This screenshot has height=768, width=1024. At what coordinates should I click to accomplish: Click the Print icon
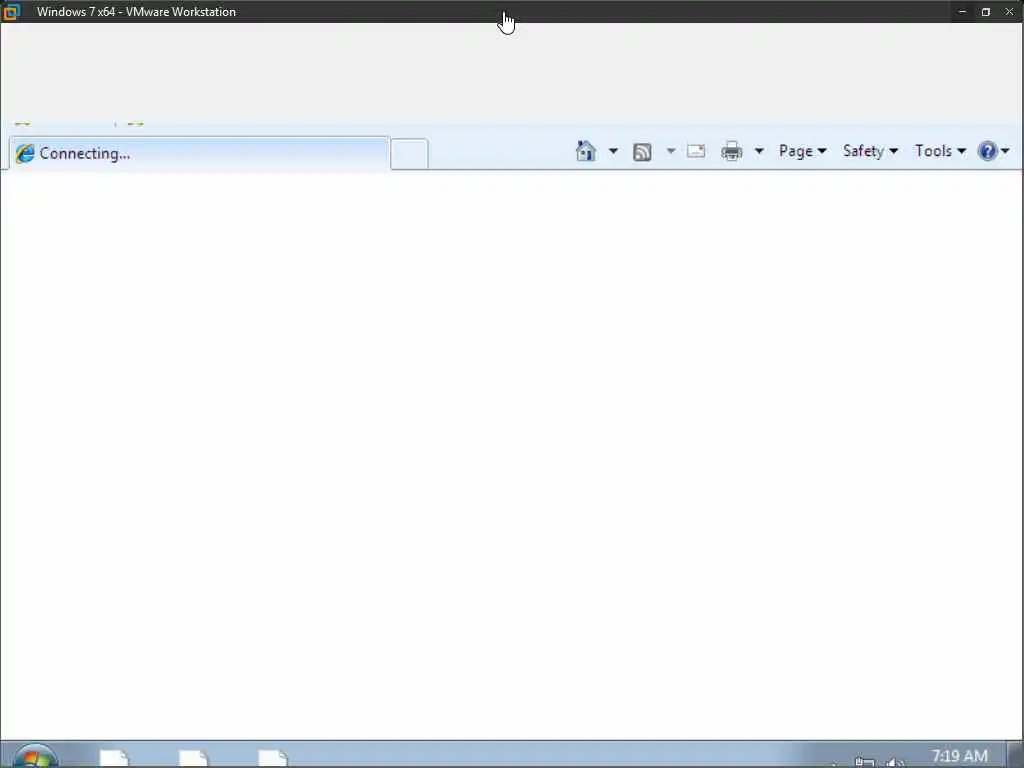tap(731, 151)
